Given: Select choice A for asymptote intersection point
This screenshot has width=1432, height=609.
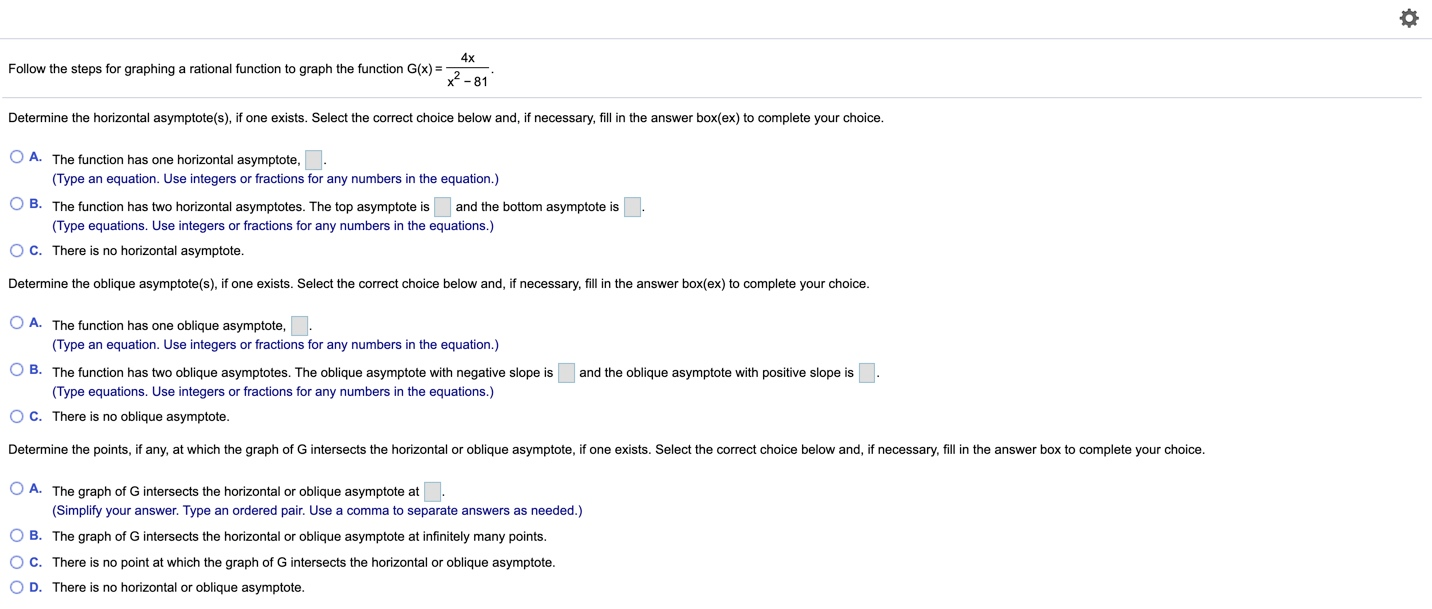Looking at the screenshot, I should pyautogui.click(x=16, y=488).
